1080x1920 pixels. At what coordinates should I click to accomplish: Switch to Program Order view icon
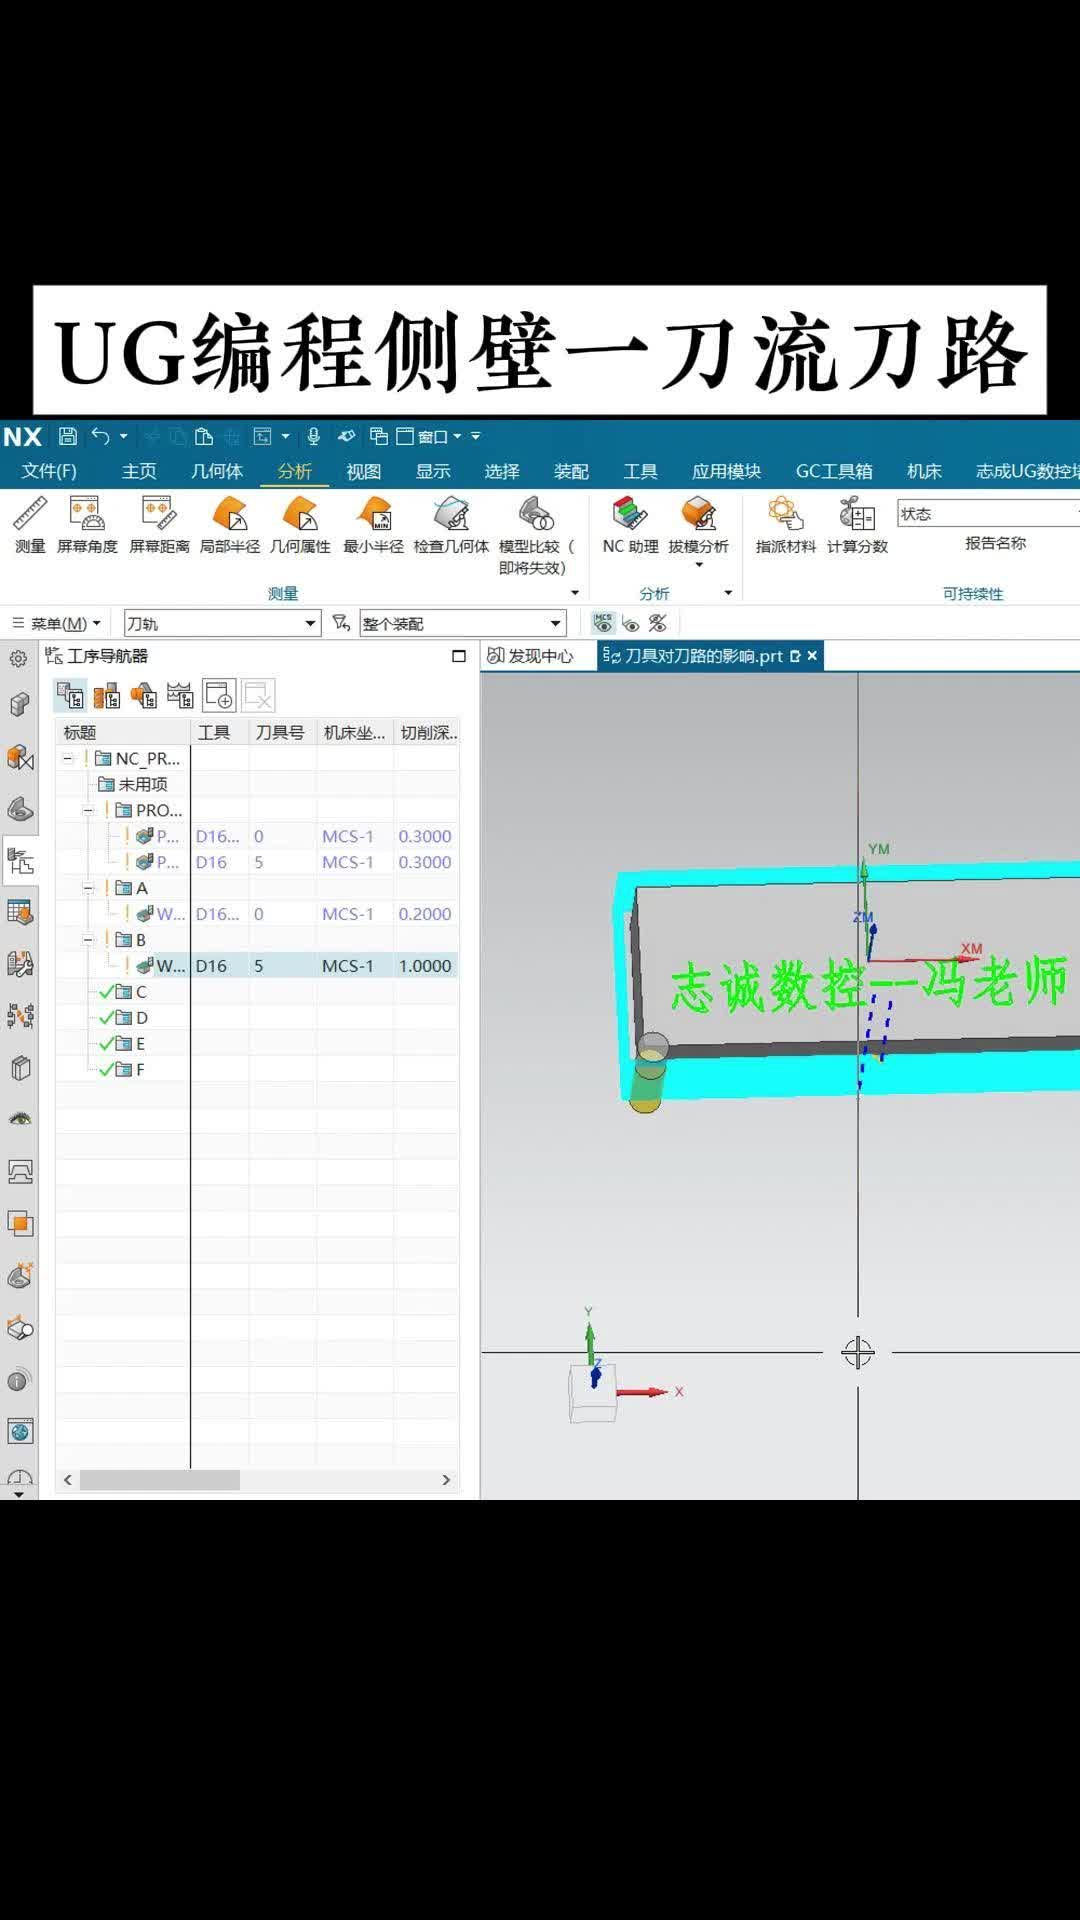pyautogui.click(x=70, y=695)
